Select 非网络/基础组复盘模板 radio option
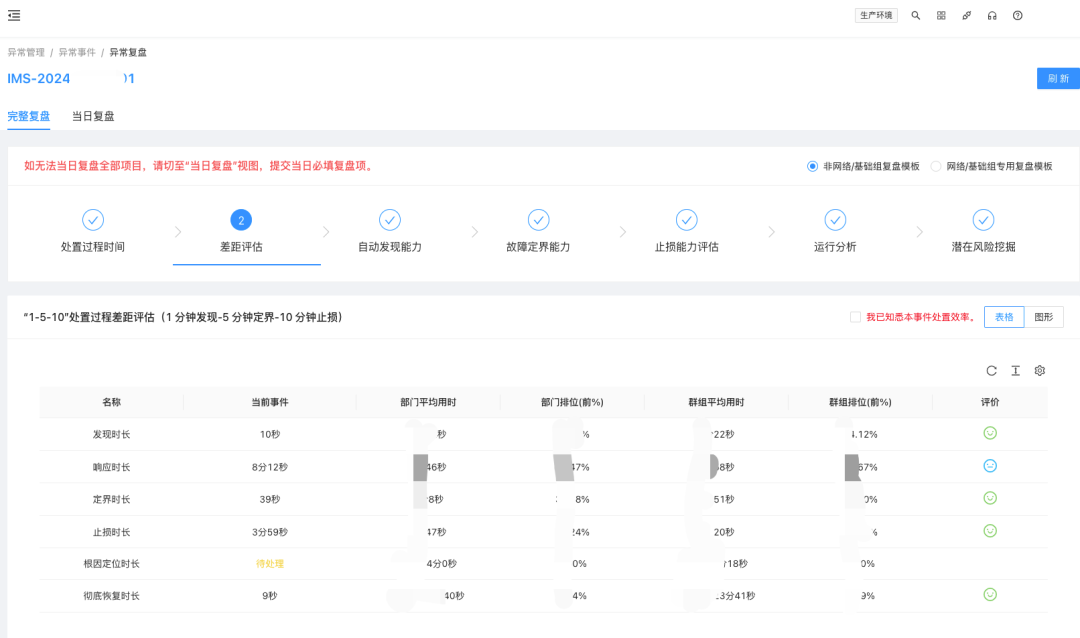Screen dimensions: 1080x638 click(x=812, y=166)
